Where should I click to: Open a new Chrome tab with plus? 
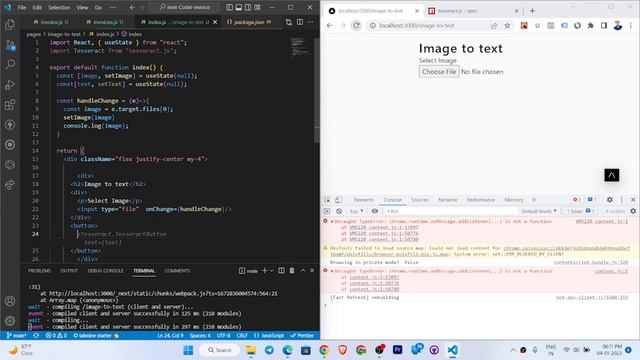point(532,11)
